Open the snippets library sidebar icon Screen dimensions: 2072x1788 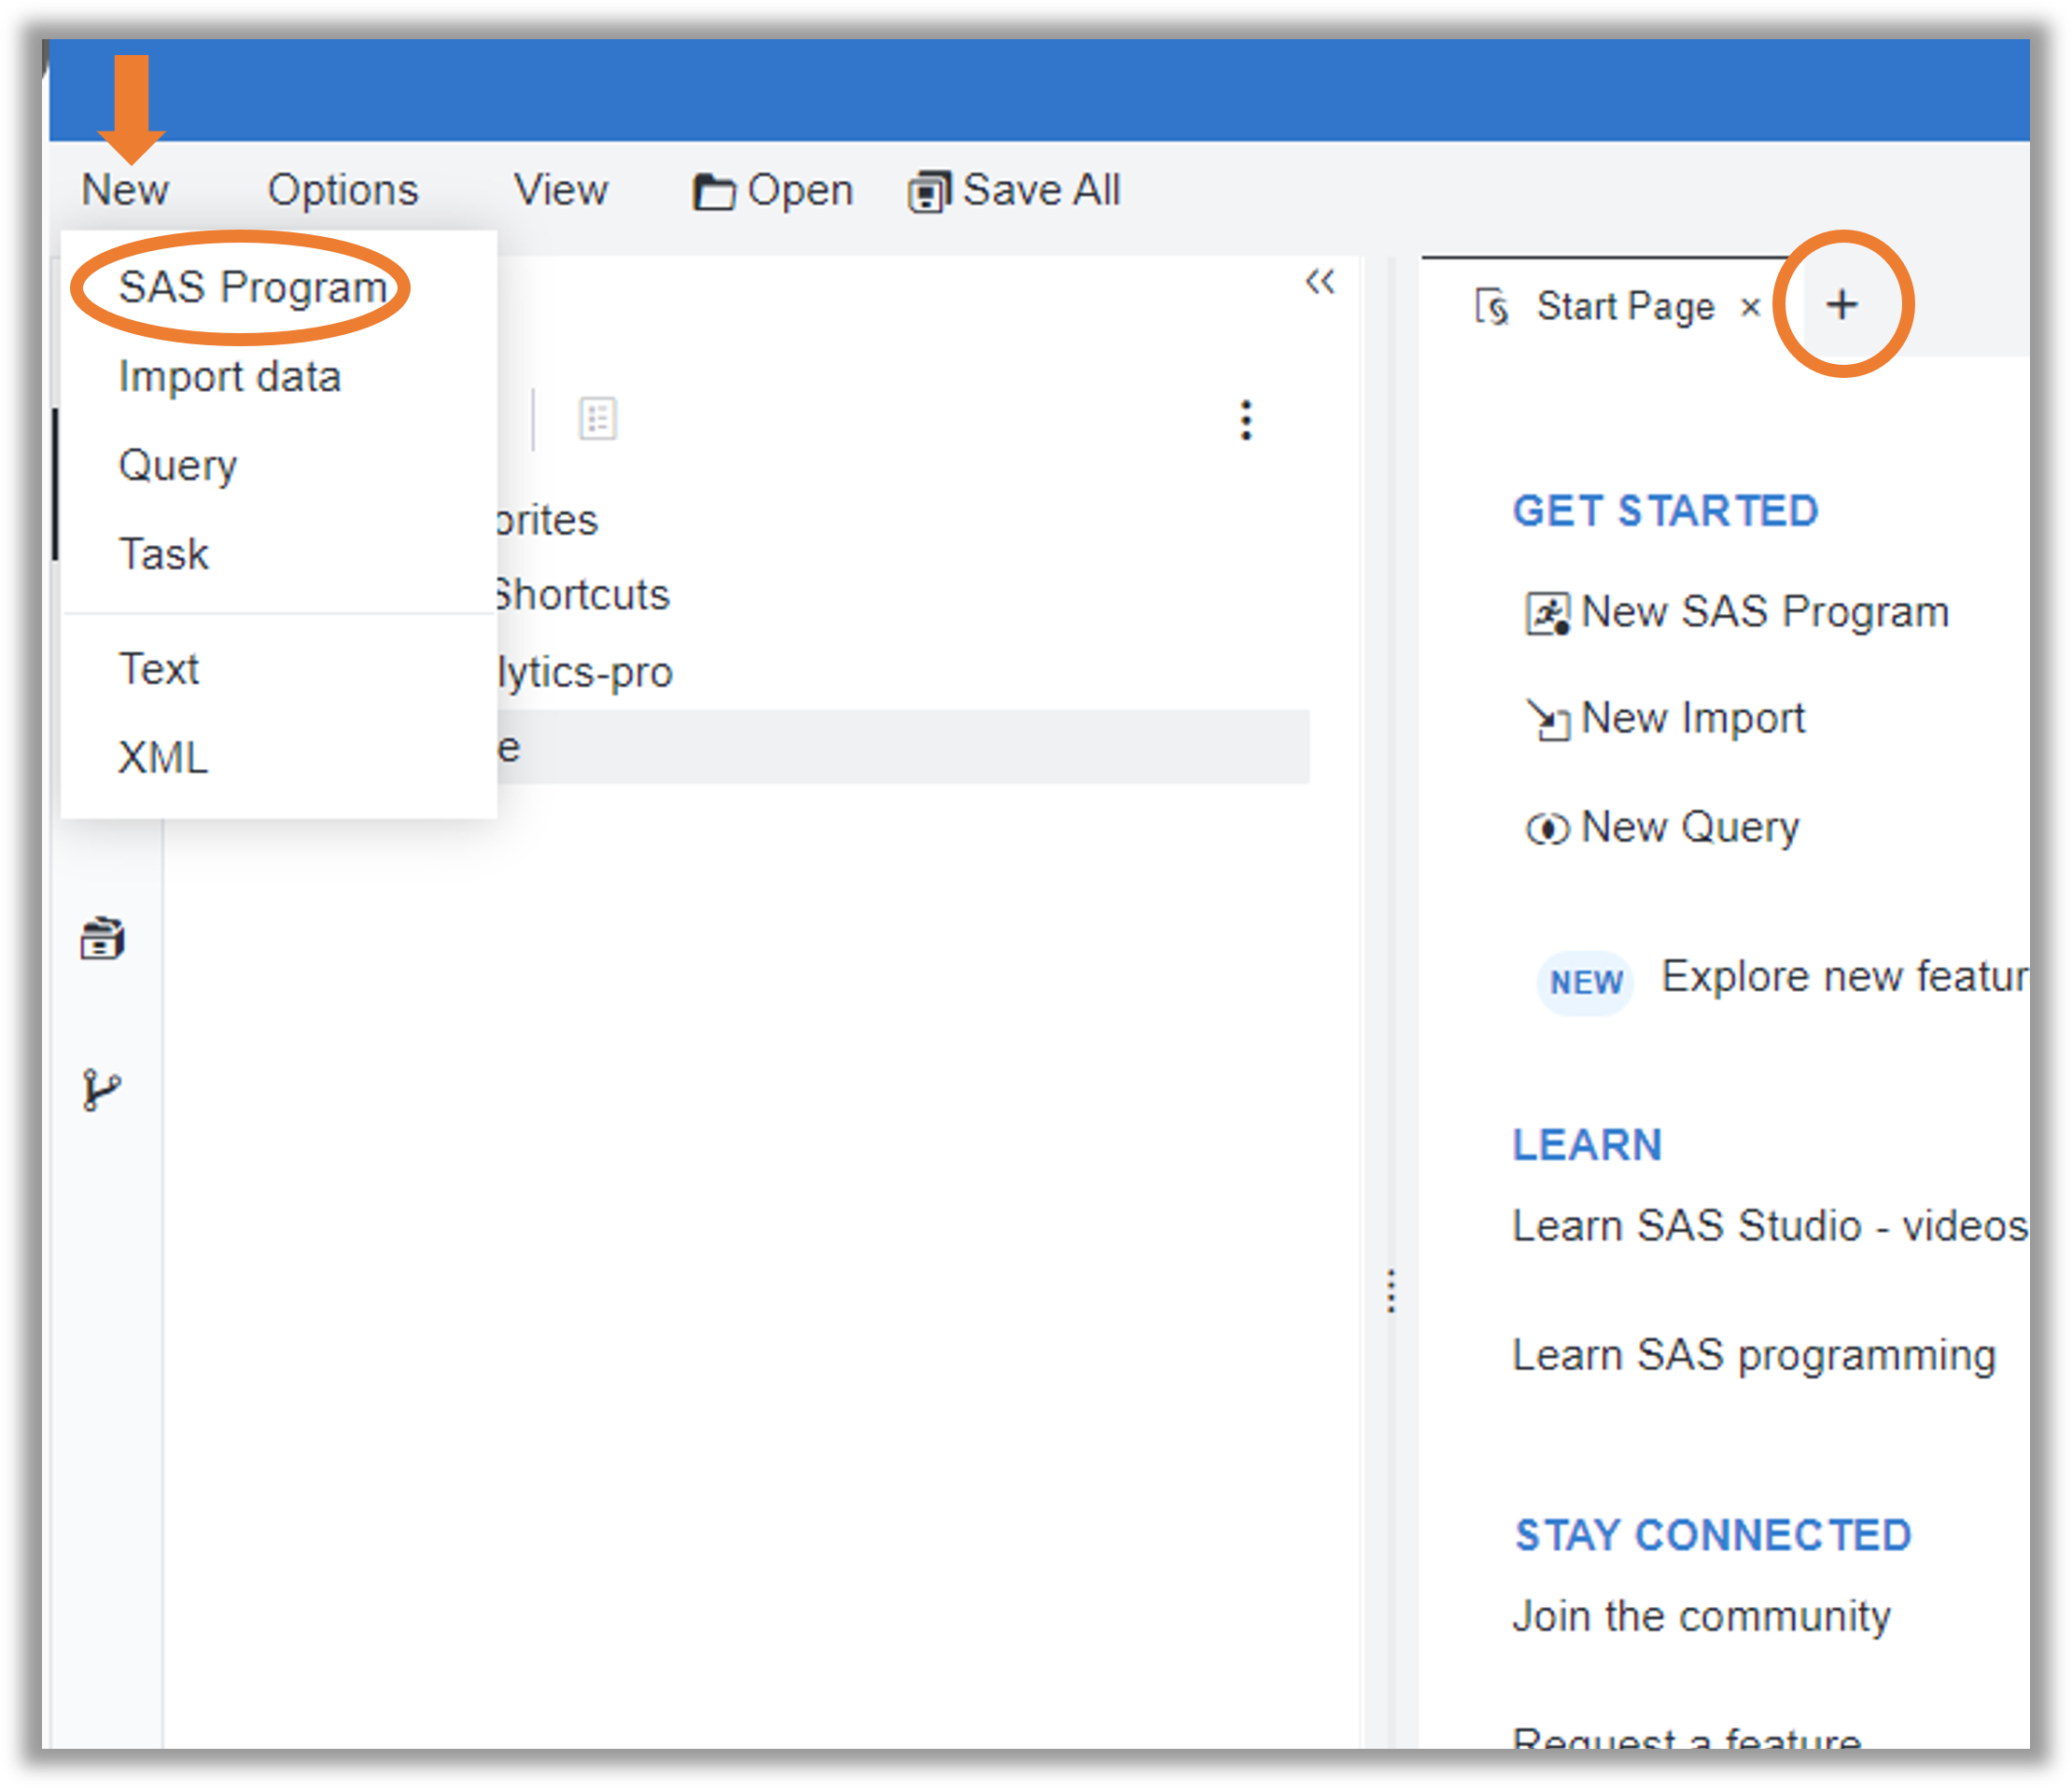click(102, 939)
